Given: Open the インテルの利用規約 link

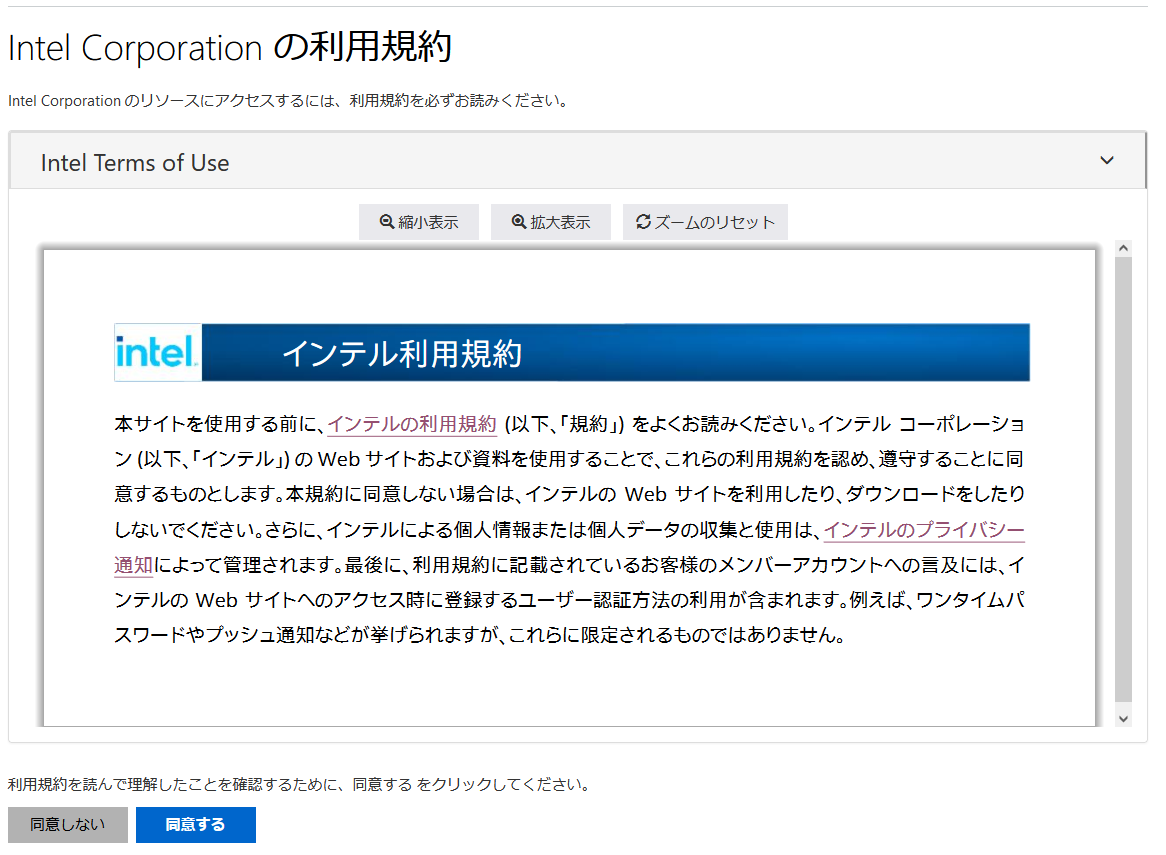Looking at the screenshot, I should [x=412, y=424].
